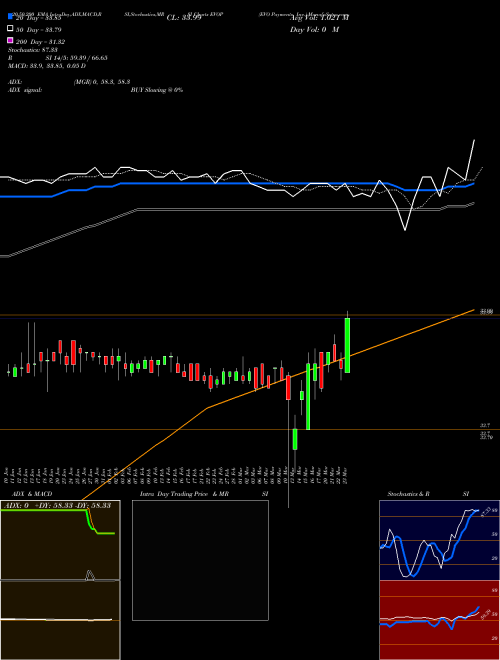Click the 'ADX & MACD' panel title
The width and height of the screenshot is (500, 660).
click(32, 494)
